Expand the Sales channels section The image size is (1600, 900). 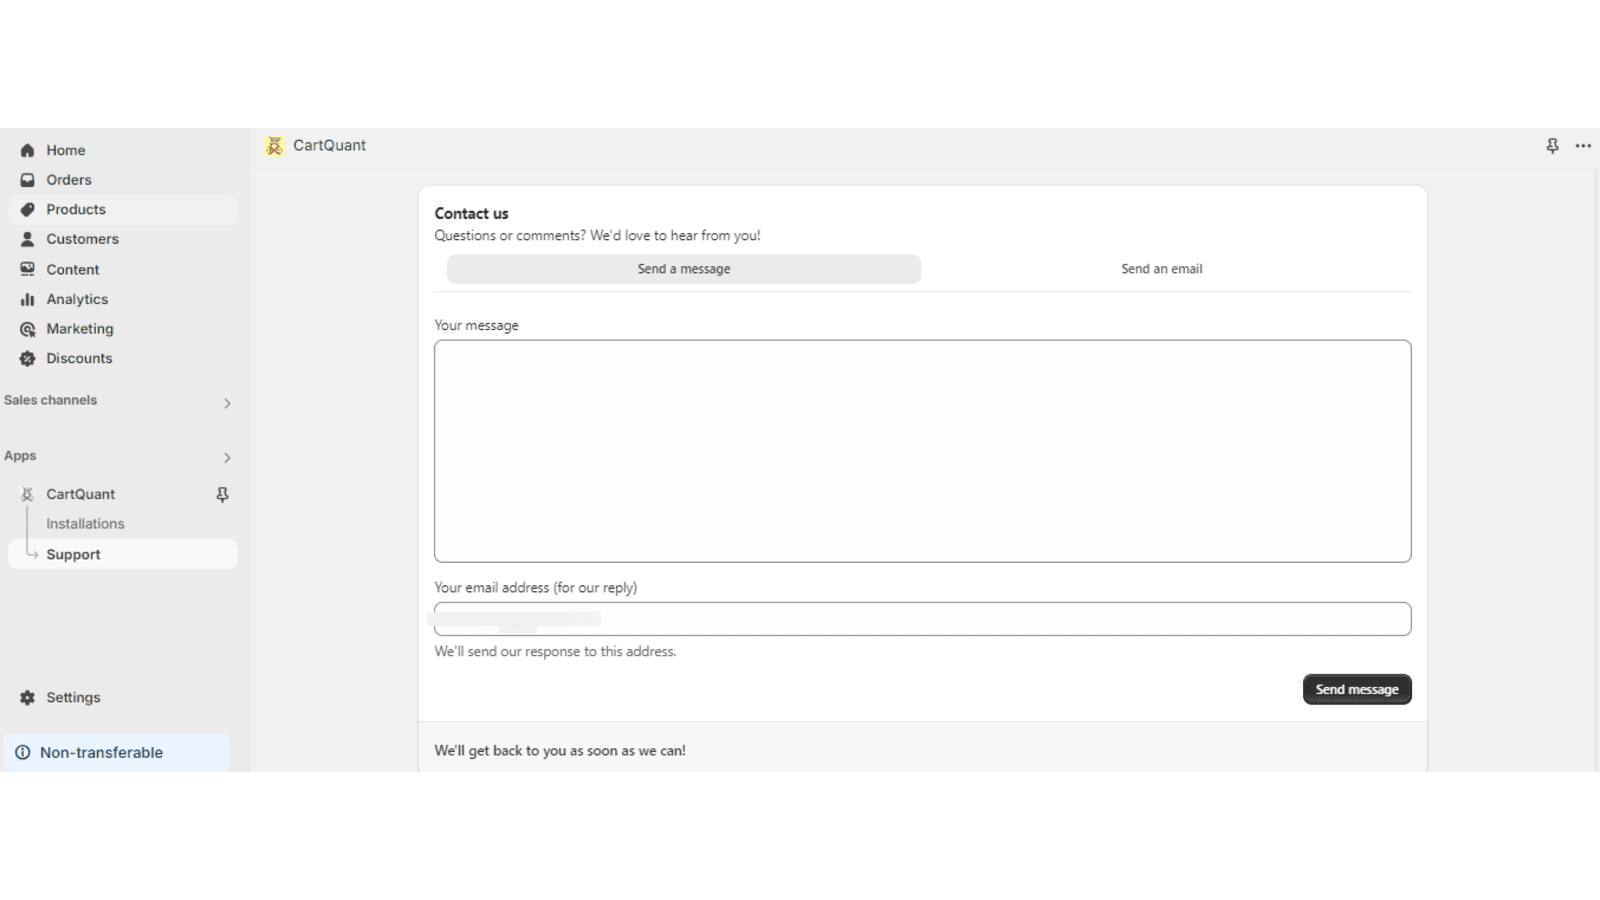(x=227, y=403)
